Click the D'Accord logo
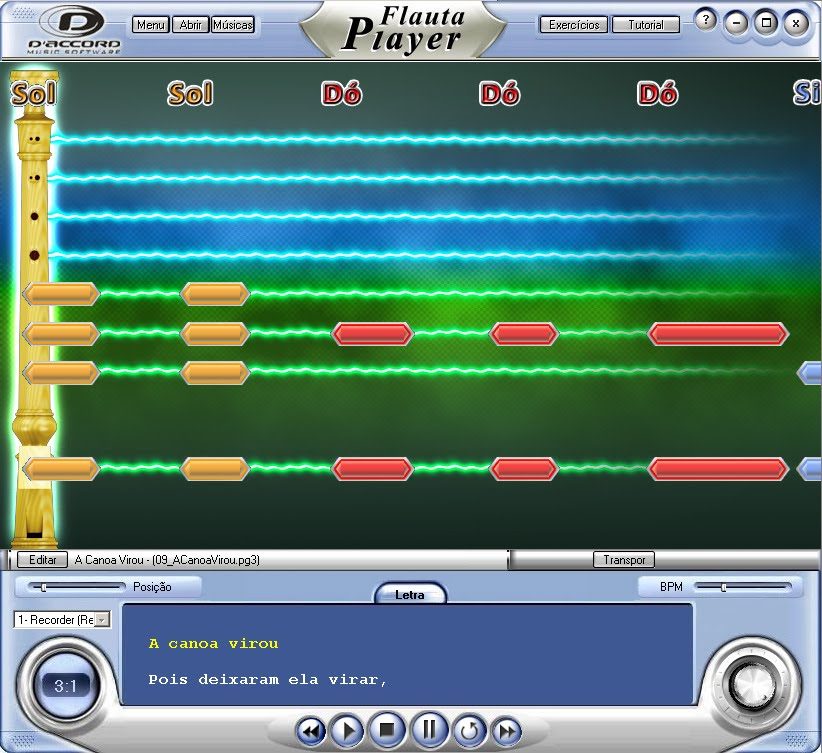This screenshot has width=822, height=753. pos(74,30)
